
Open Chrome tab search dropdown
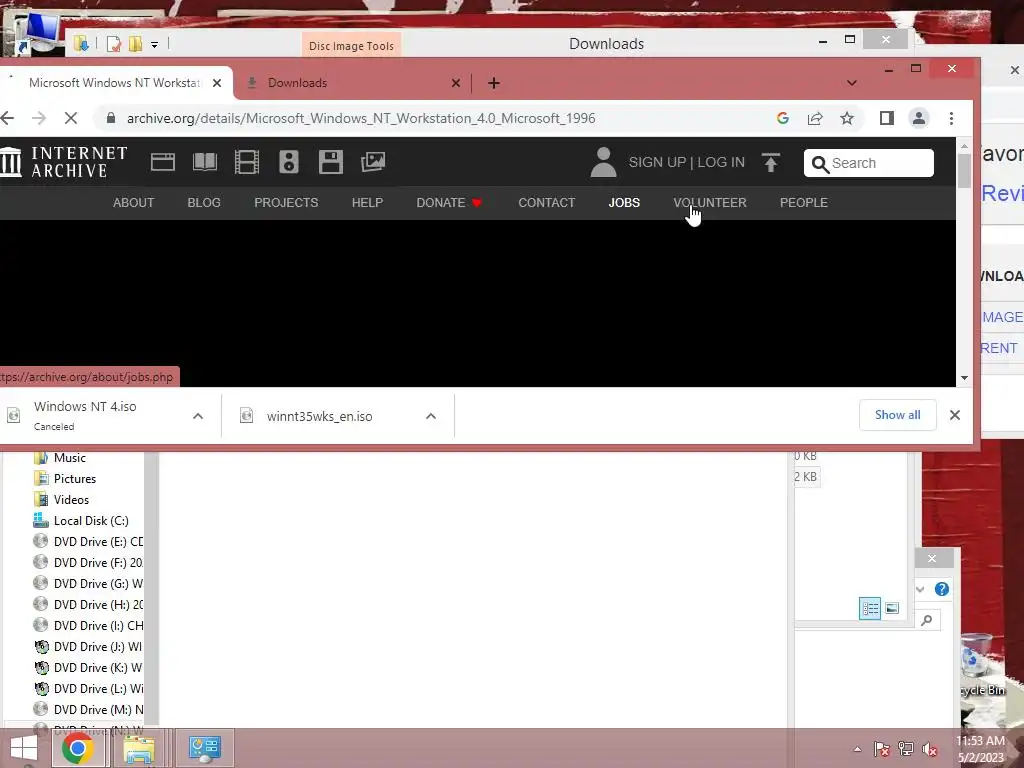pos(852,83)
